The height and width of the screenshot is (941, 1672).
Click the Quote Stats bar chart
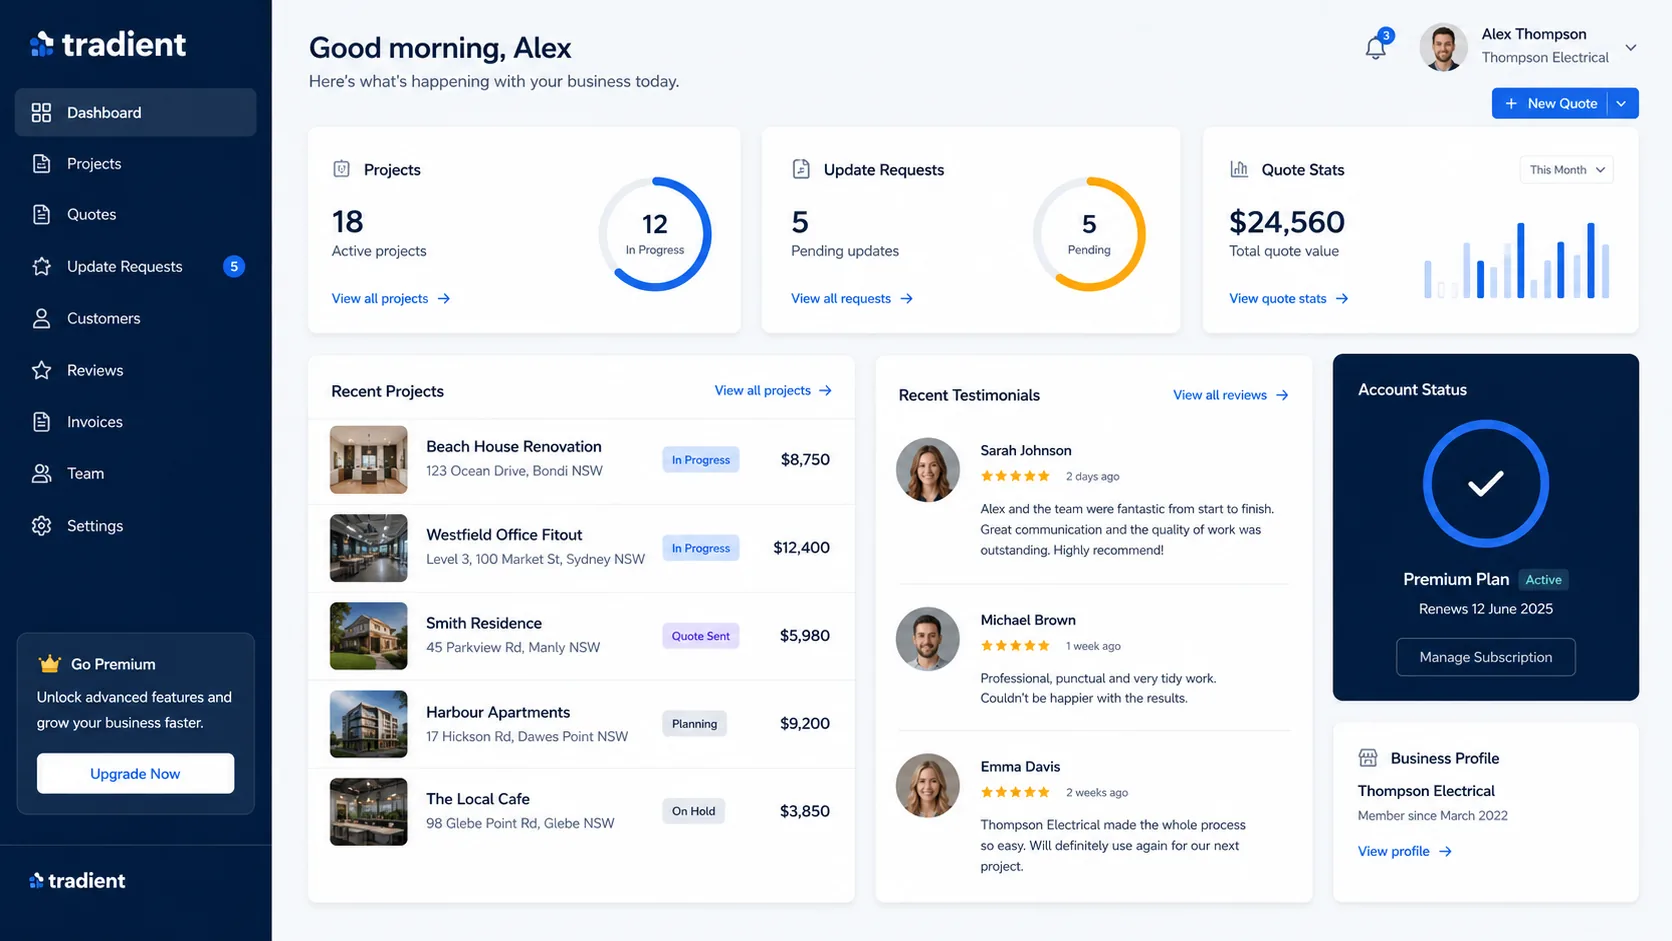click(x=1517, y=260)
